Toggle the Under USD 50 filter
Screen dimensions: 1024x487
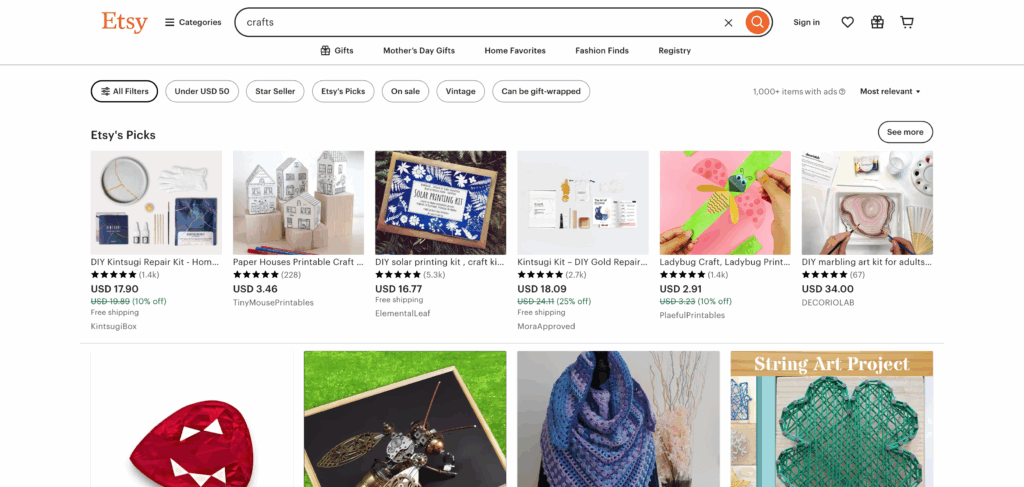tap(202, 91)
